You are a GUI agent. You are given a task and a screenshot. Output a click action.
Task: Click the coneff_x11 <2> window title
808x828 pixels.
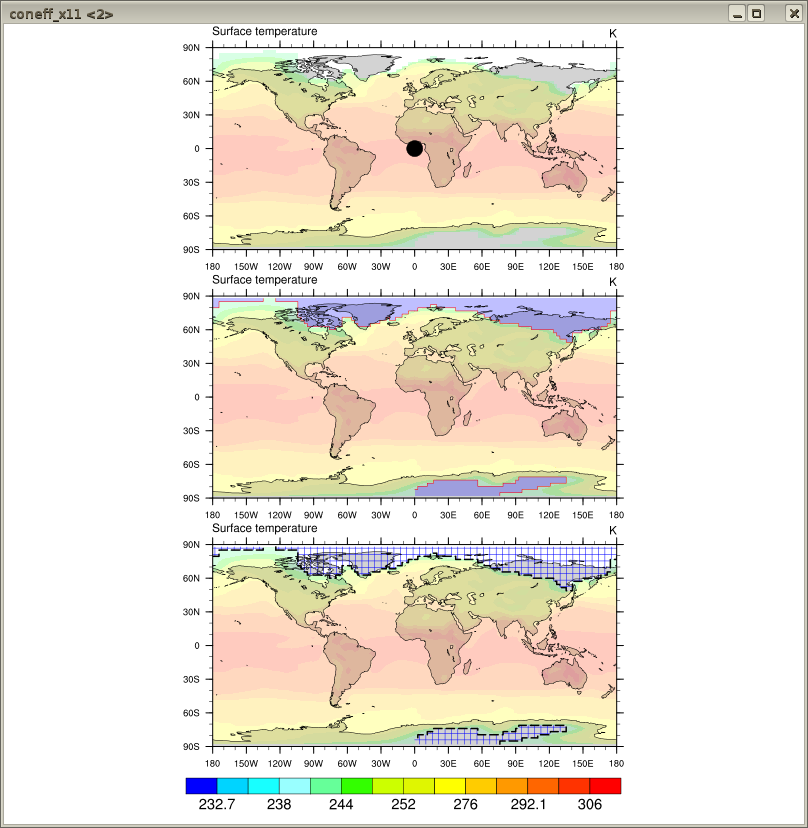click(61, 14)
